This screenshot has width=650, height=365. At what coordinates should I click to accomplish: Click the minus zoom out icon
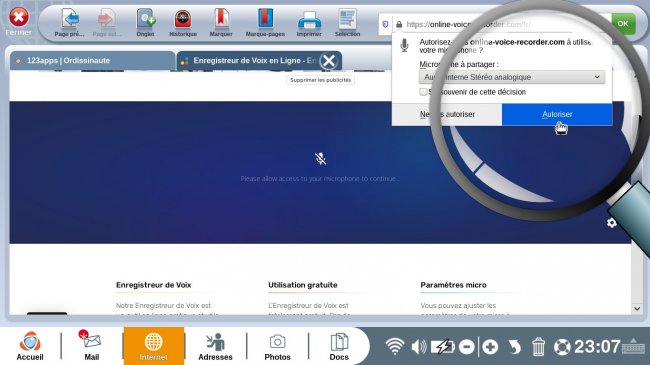tap(466, 347)
